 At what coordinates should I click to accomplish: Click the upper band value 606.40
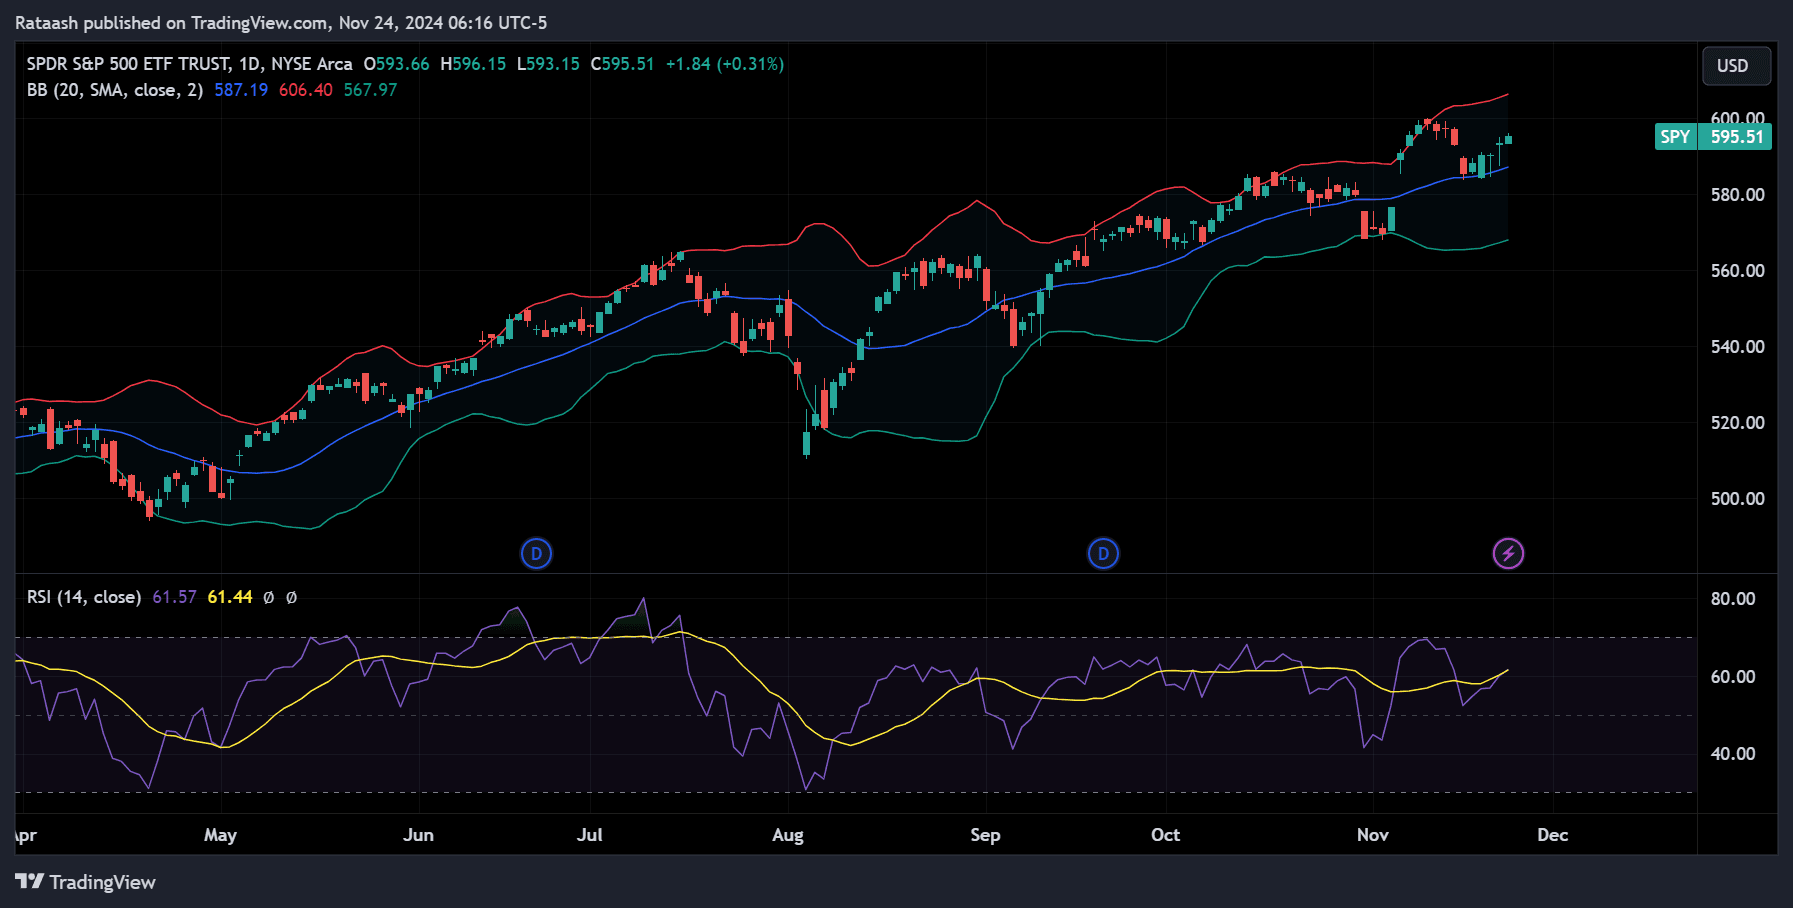point(306,90)
